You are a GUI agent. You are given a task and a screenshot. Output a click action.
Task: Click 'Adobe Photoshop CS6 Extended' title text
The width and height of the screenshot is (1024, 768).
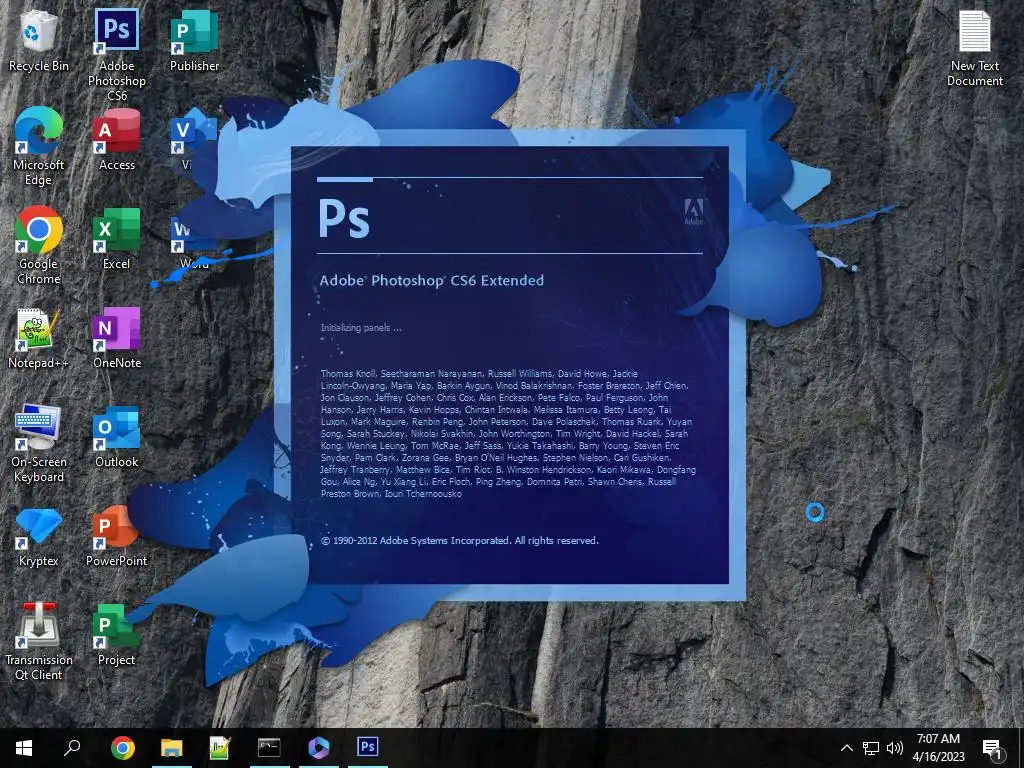pyautogui.click(x=432, y=281)
